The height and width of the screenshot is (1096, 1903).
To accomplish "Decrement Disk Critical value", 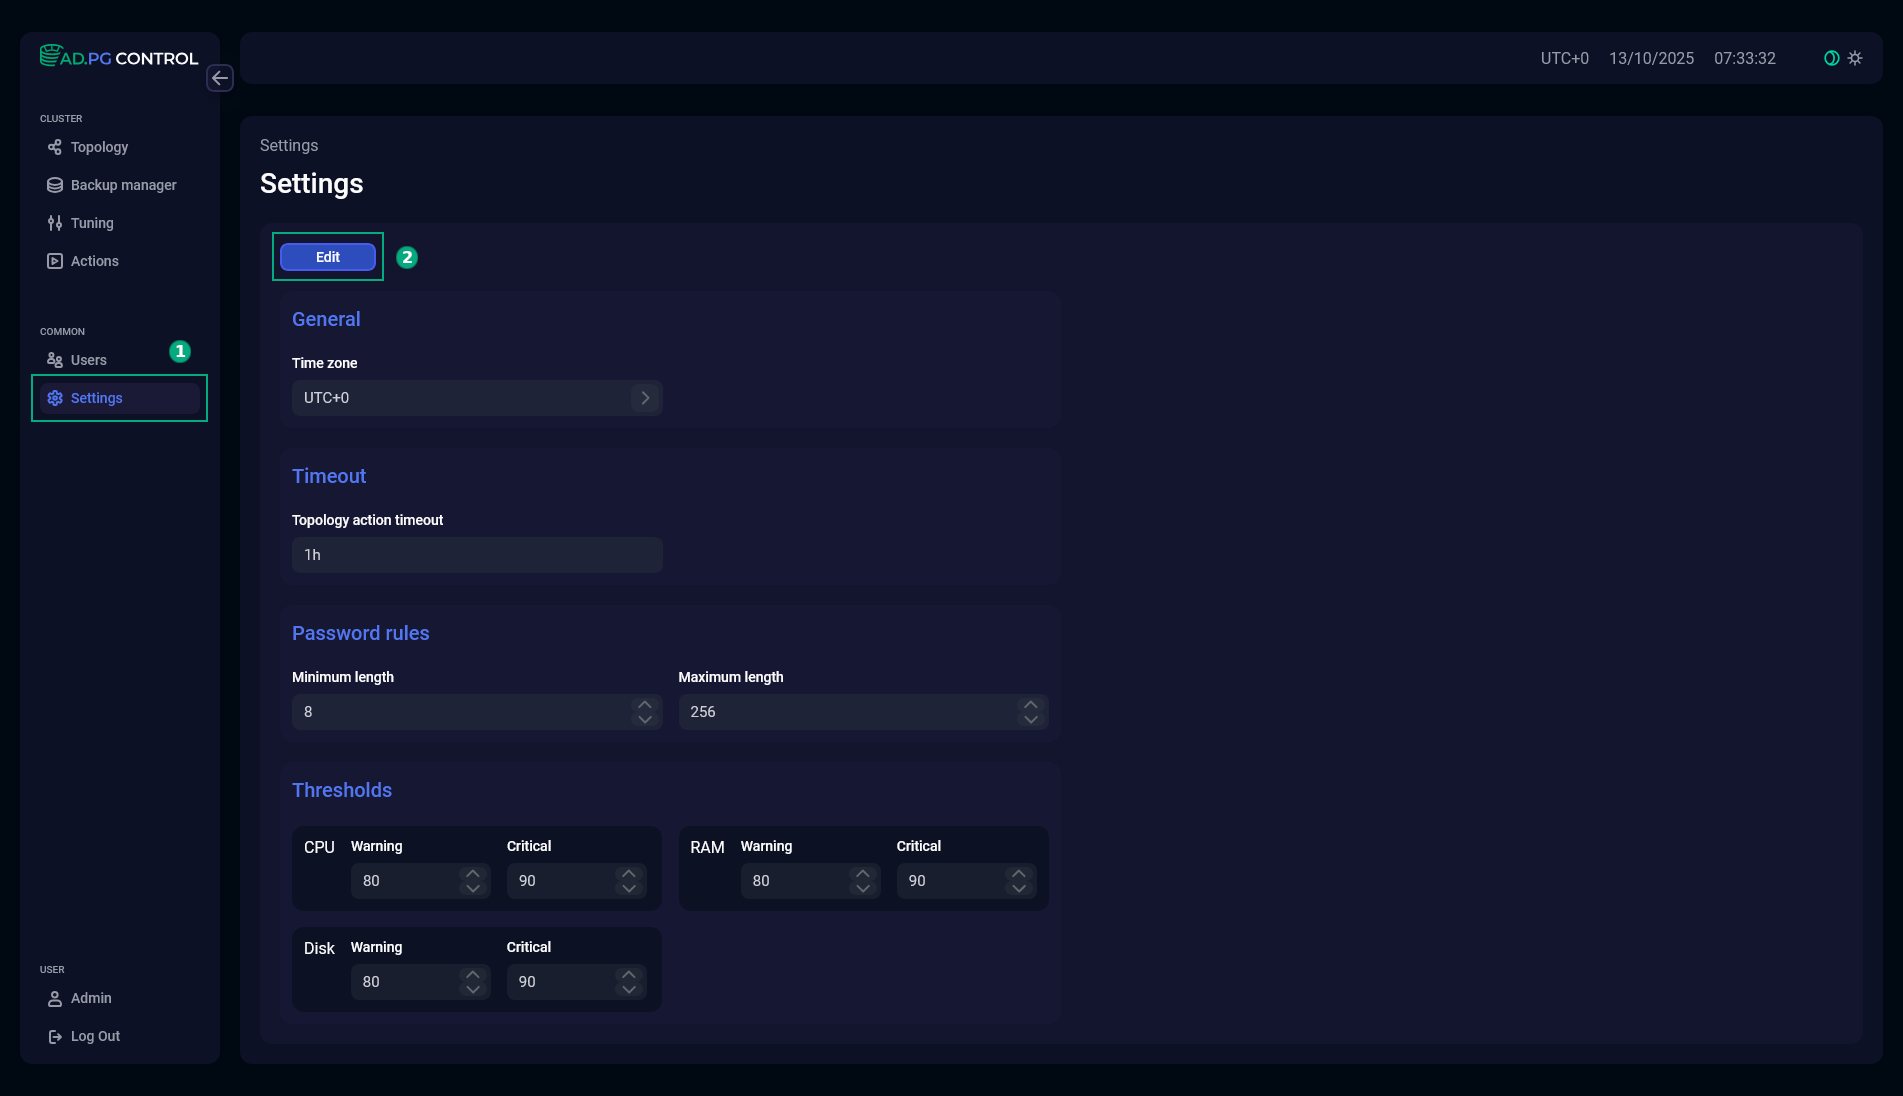I will click(629, 989).
